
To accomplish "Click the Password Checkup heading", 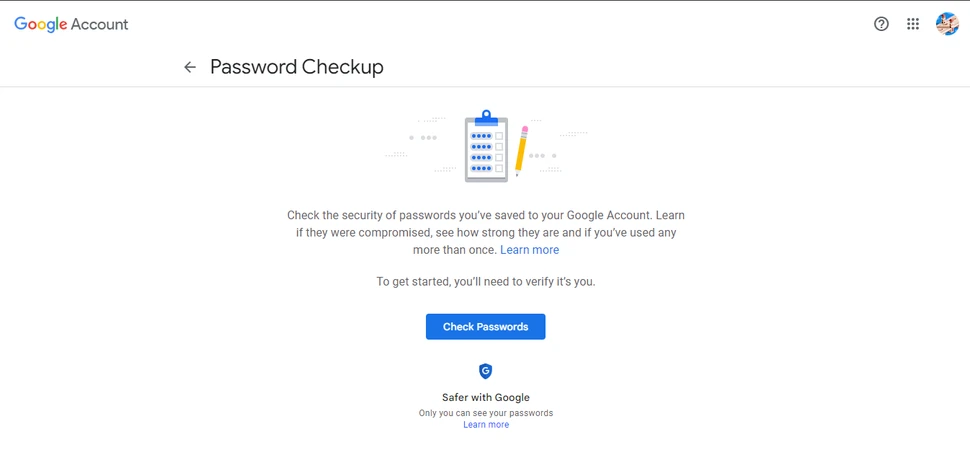I will click(x=296, y=67).
